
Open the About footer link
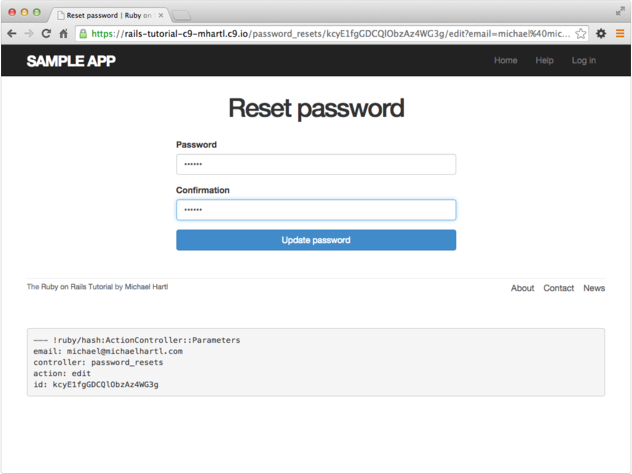coord(522,288)
